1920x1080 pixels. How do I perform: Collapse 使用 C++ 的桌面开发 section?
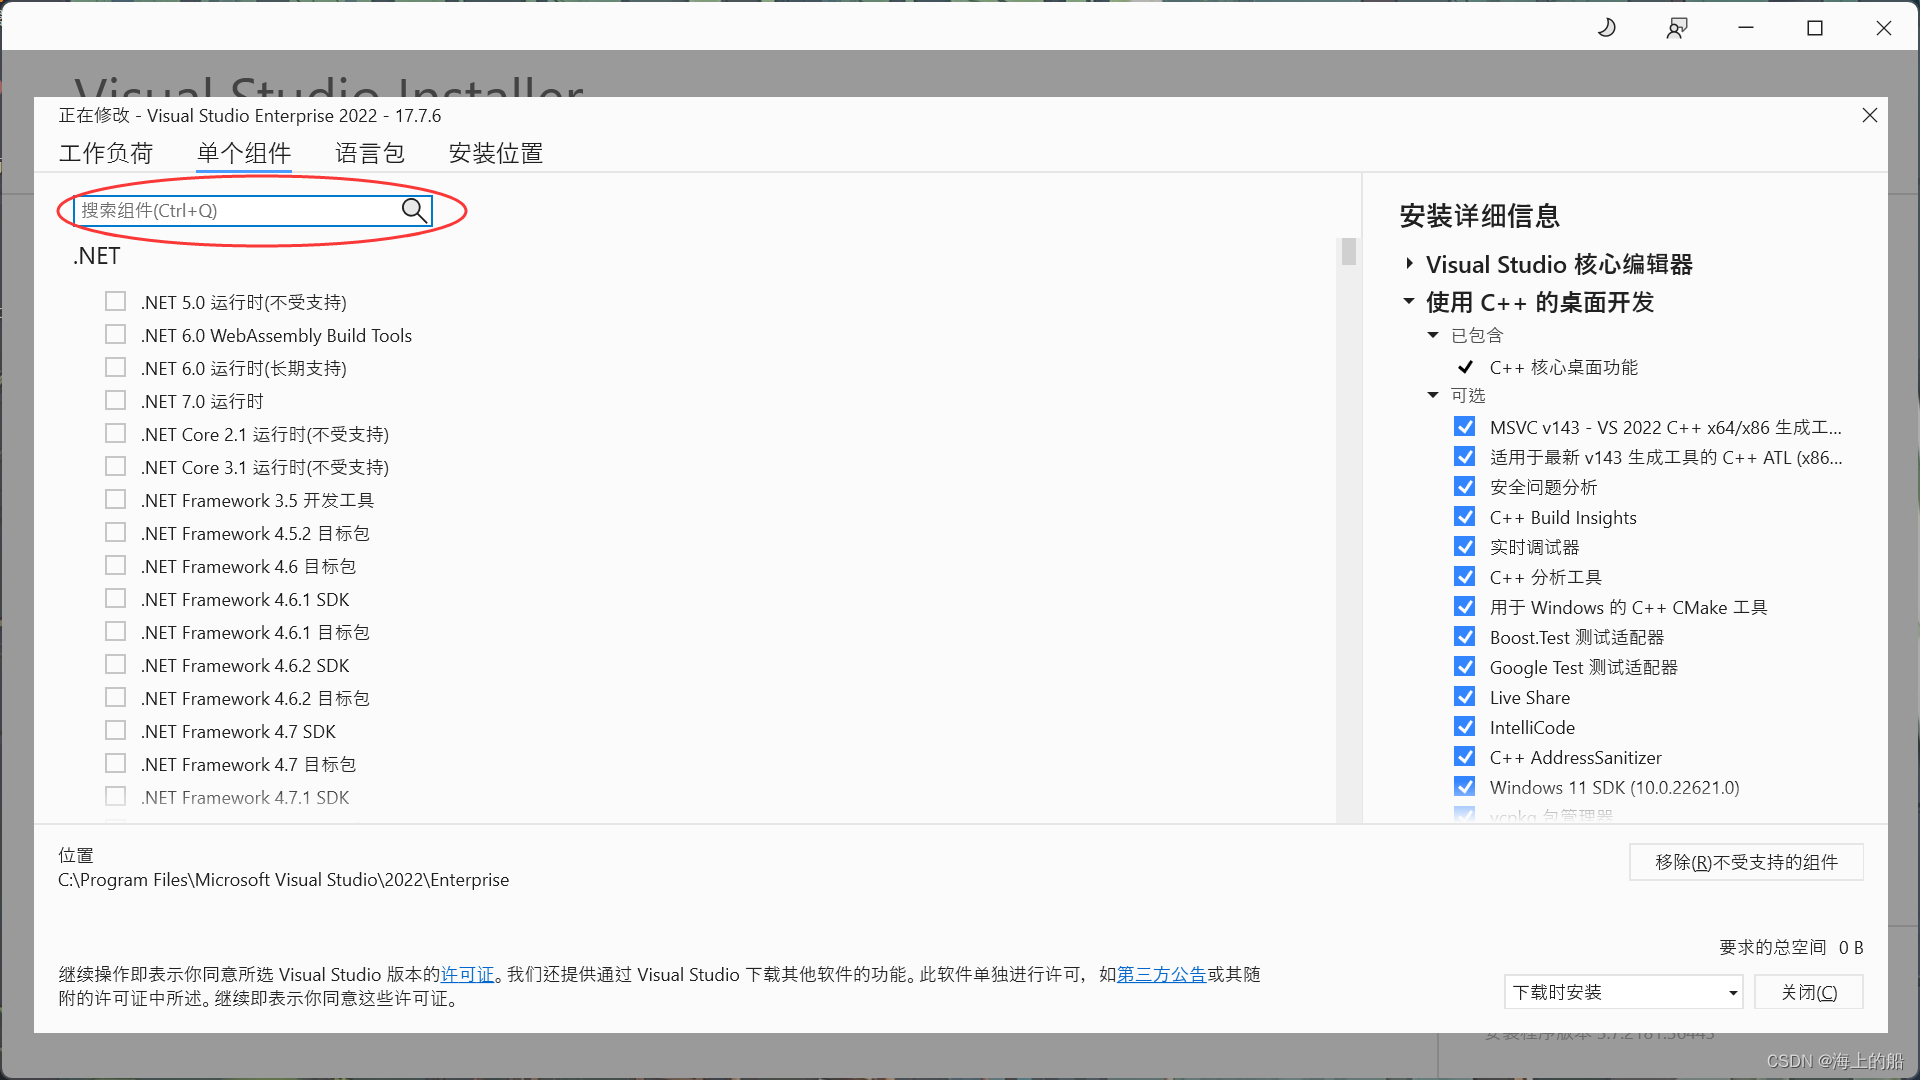(1409, 301)
